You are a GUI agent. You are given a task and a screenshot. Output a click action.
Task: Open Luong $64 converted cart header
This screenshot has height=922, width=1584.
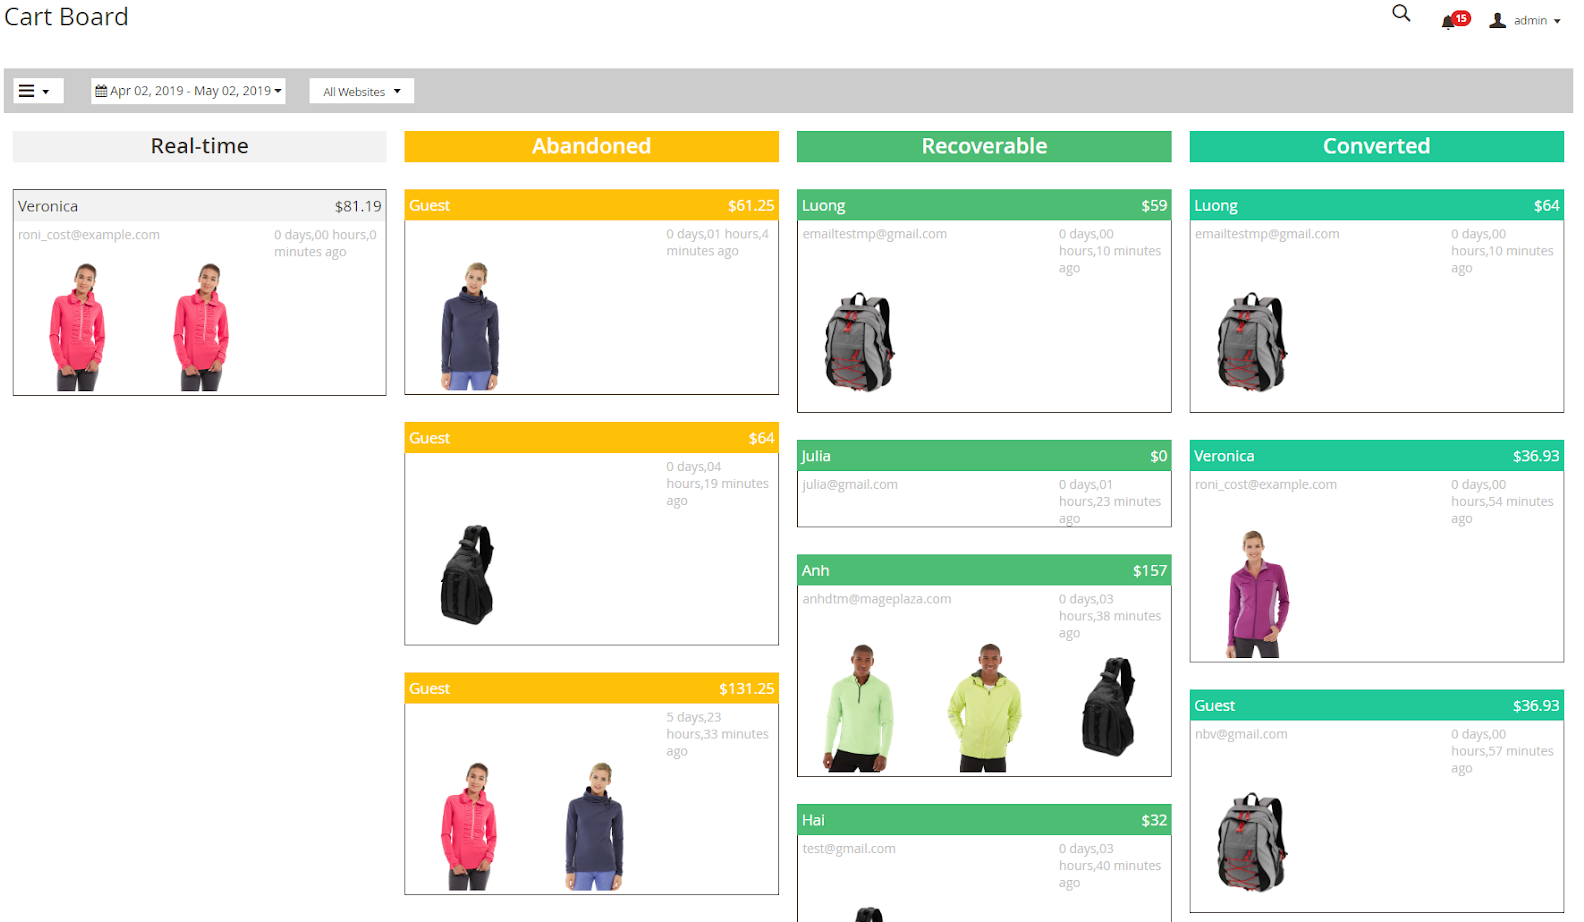point(1376,205)
